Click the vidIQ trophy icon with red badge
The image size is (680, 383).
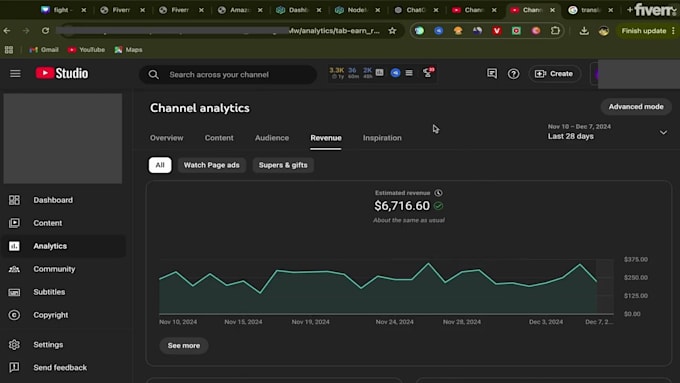coord(428,73)
